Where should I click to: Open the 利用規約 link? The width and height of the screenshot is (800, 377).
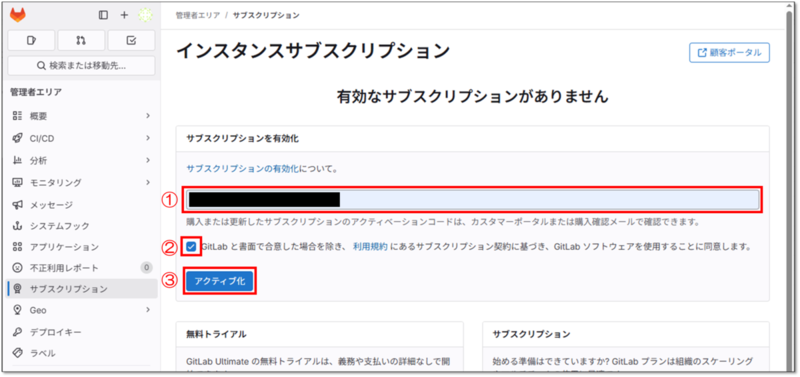pos(370,247)
